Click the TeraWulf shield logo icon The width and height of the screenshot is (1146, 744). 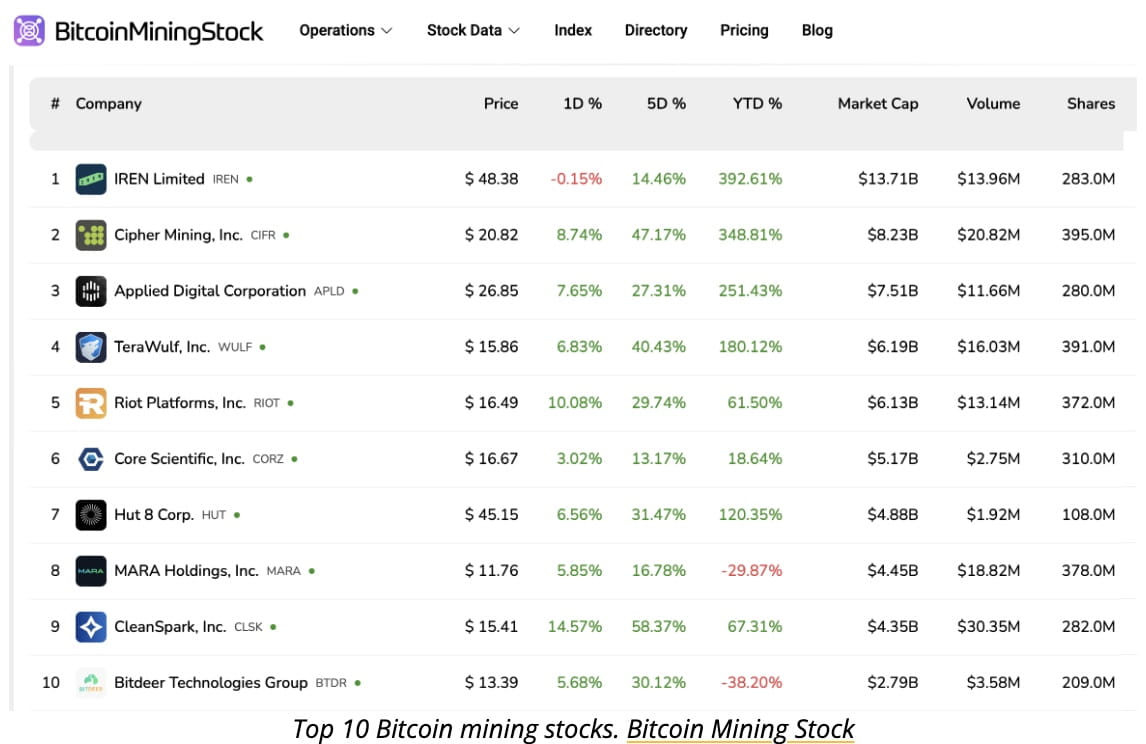[x=91, y=347]
